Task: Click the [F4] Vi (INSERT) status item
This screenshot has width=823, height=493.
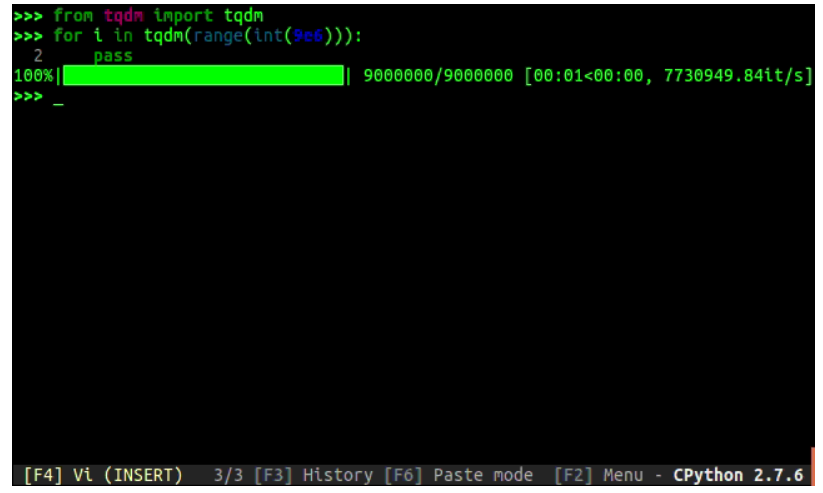Action: [103, 475]
